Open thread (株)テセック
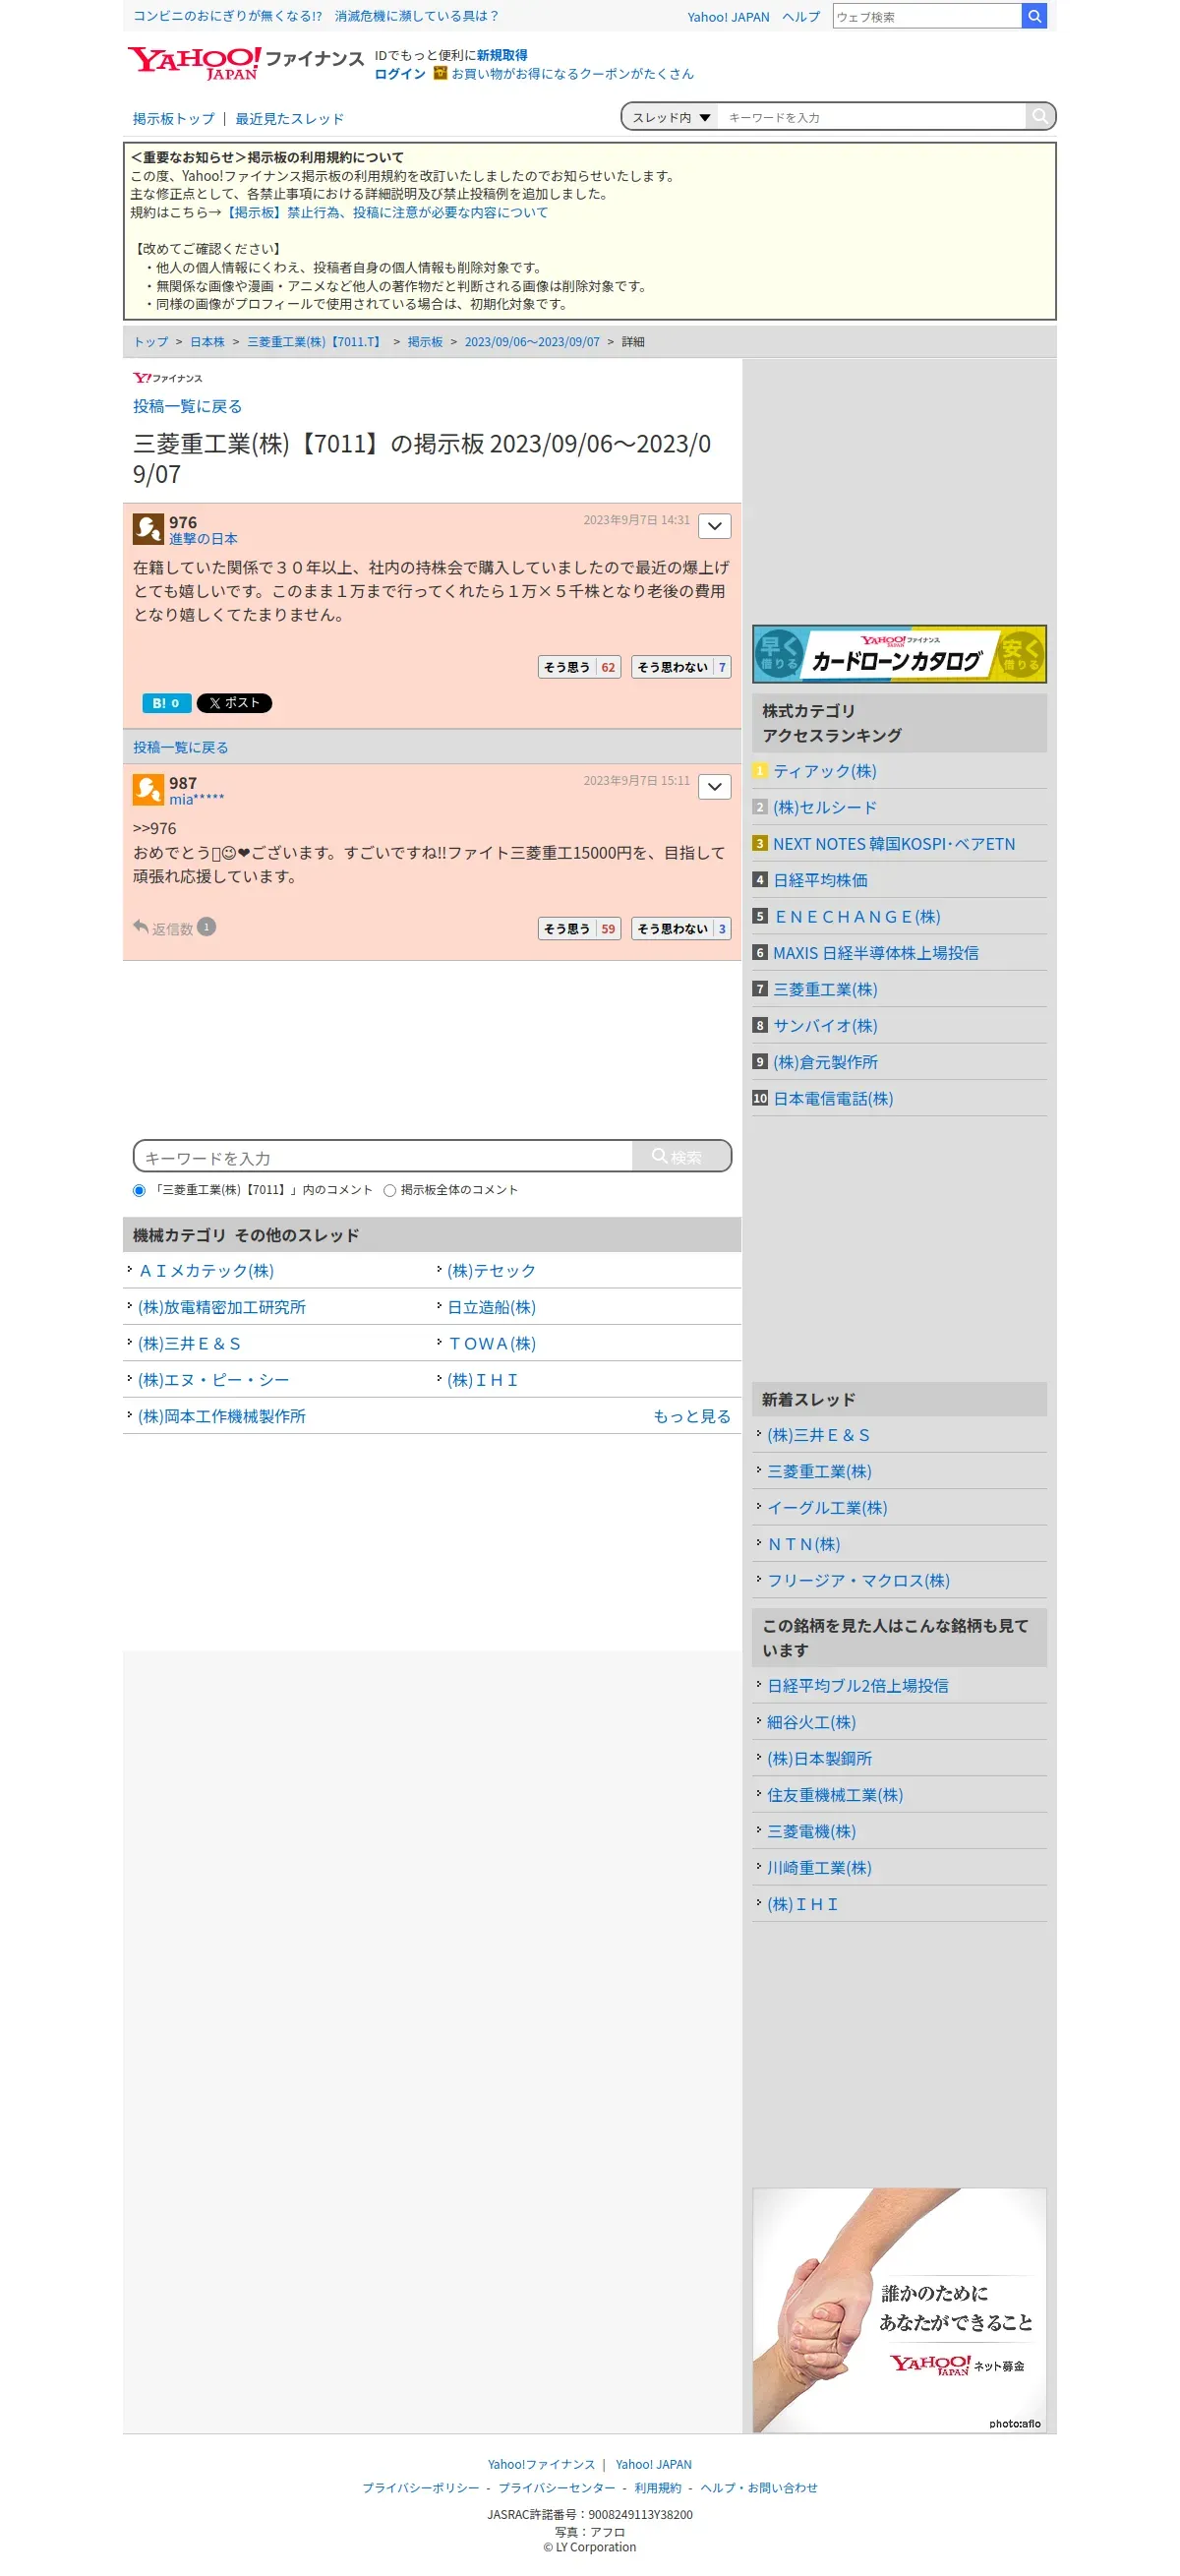 click(x=491, y=1271)
